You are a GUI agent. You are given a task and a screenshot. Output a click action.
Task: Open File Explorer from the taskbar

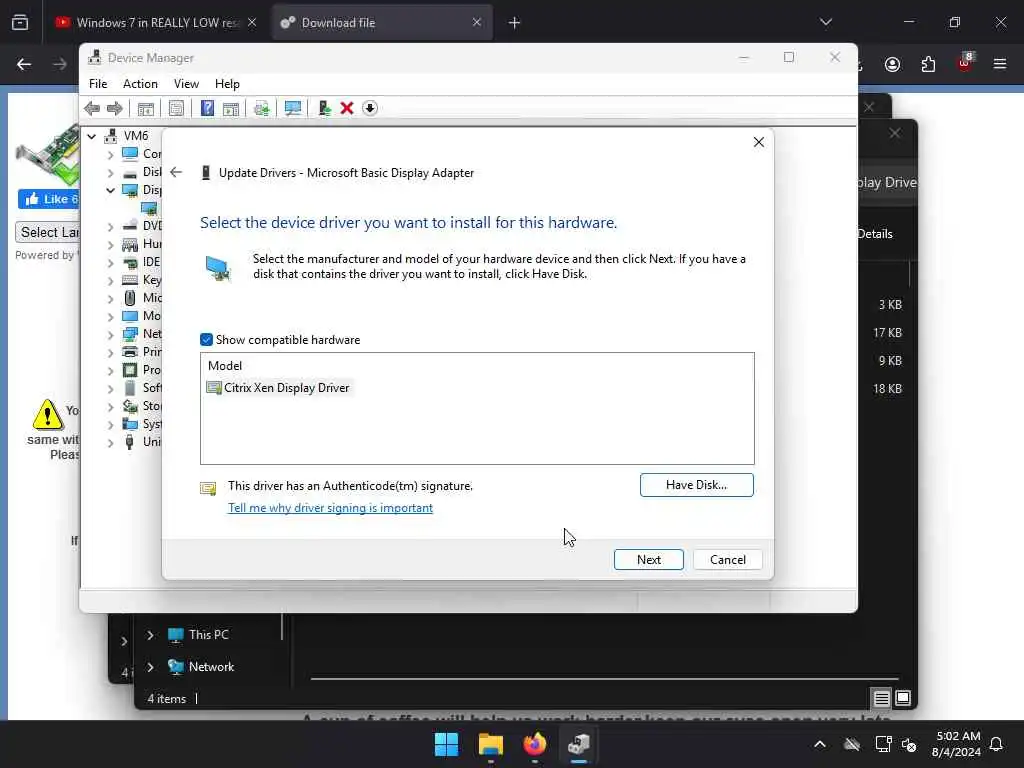(x=490, y=744)
